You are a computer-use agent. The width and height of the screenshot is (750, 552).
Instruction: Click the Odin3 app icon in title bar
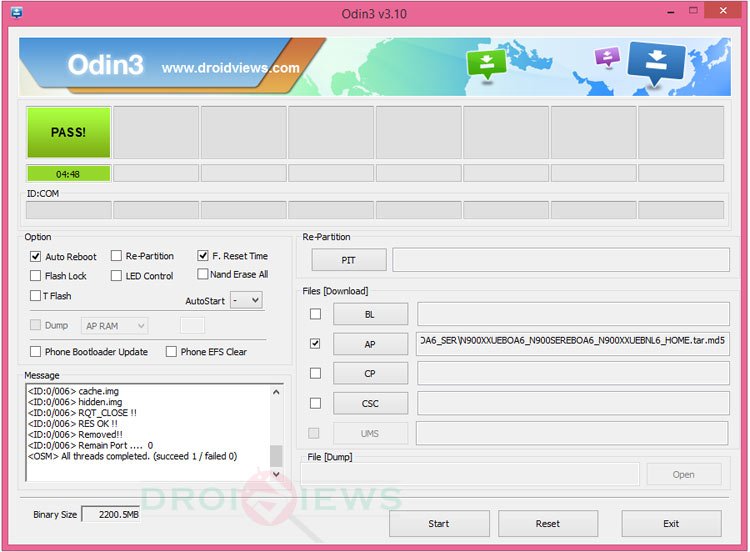[17, 12]
